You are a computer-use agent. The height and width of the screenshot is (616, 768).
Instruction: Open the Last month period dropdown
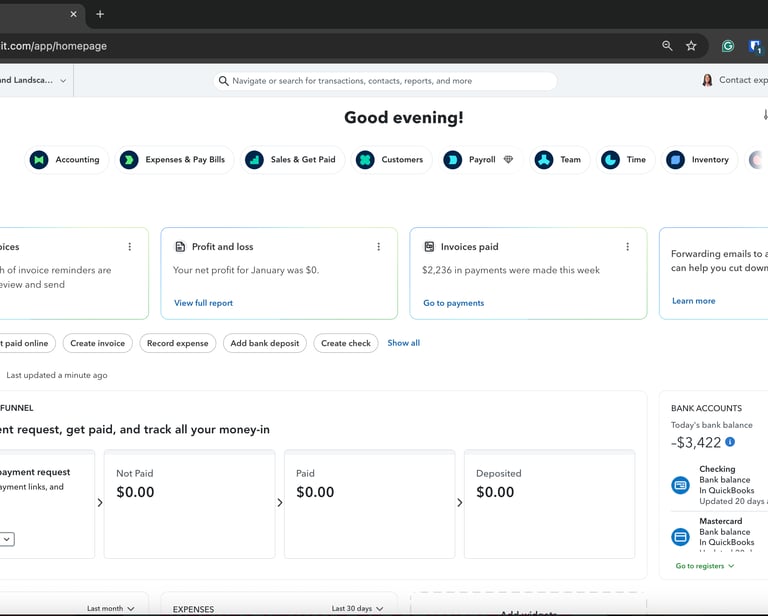[x=110, y=608]
